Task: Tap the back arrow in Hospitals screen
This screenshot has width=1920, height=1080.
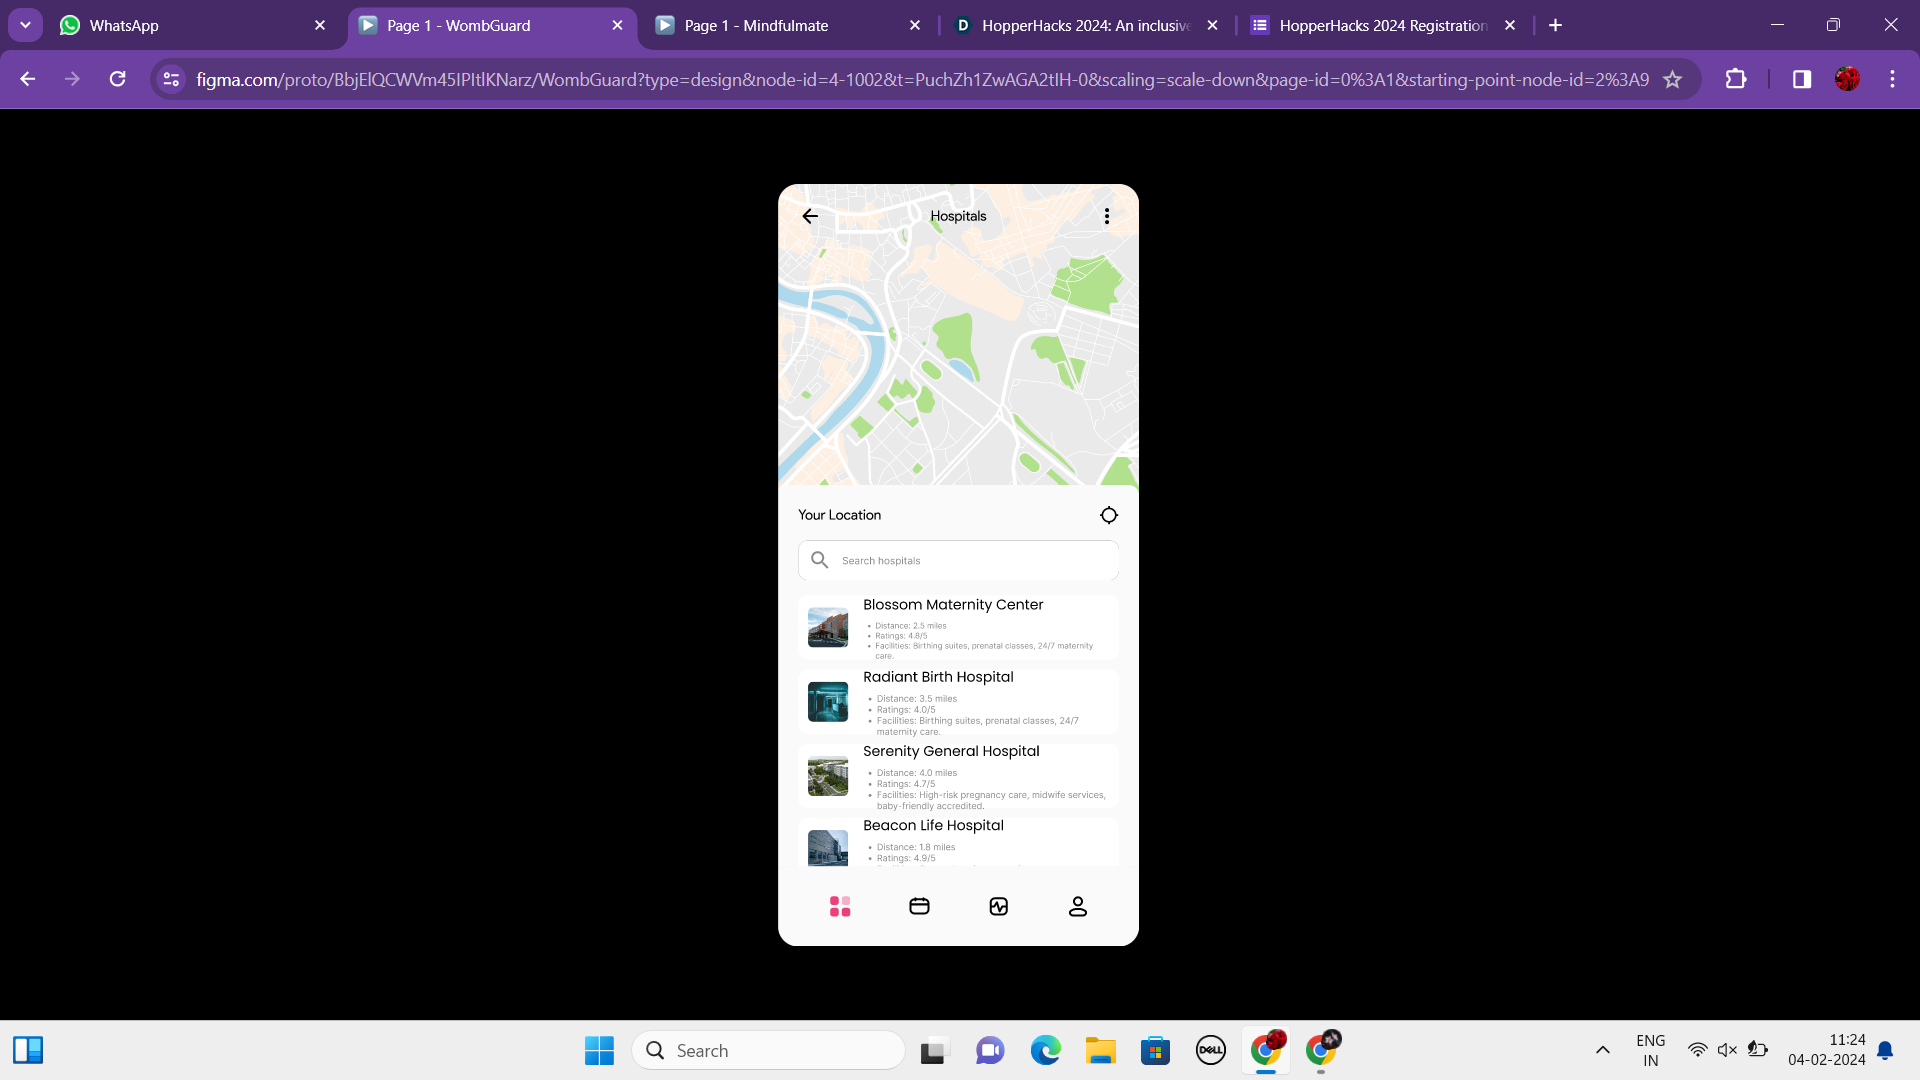Action: pyautogui.click(x=810, y=216)
